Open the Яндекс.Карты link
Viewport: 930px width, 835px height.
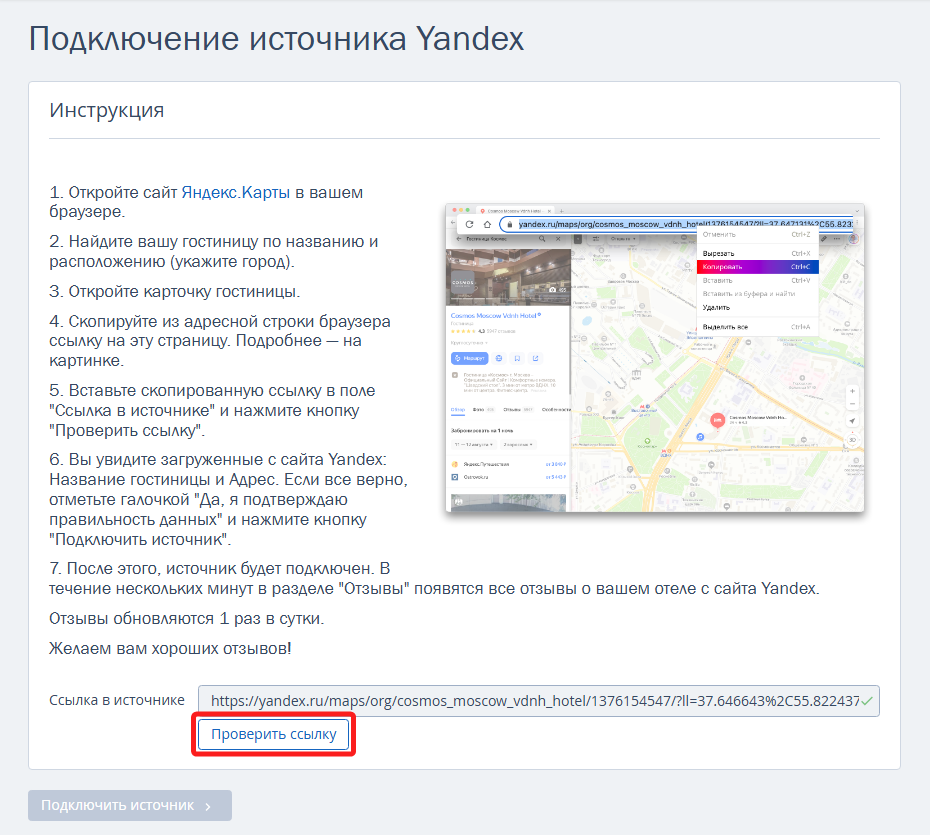pyautogui.click(x=235, y=192)
